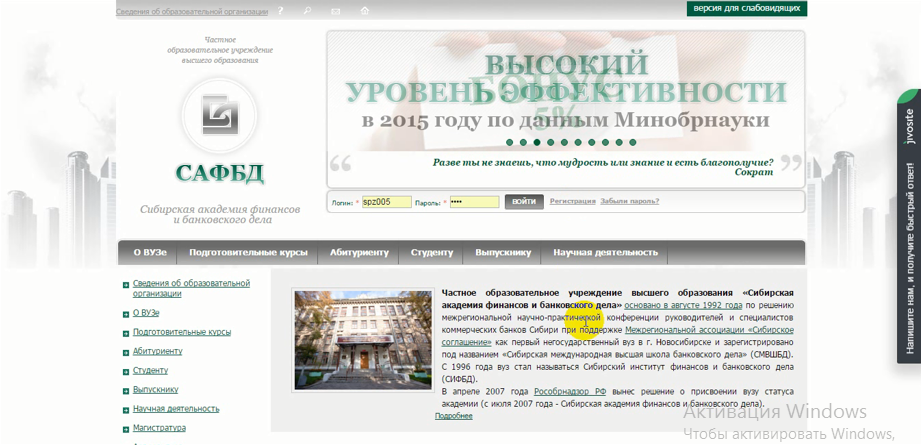This screenshot has height=445, width=921.
Task: Open search via the magnifier icon
Action: click(x=307, y=11)
